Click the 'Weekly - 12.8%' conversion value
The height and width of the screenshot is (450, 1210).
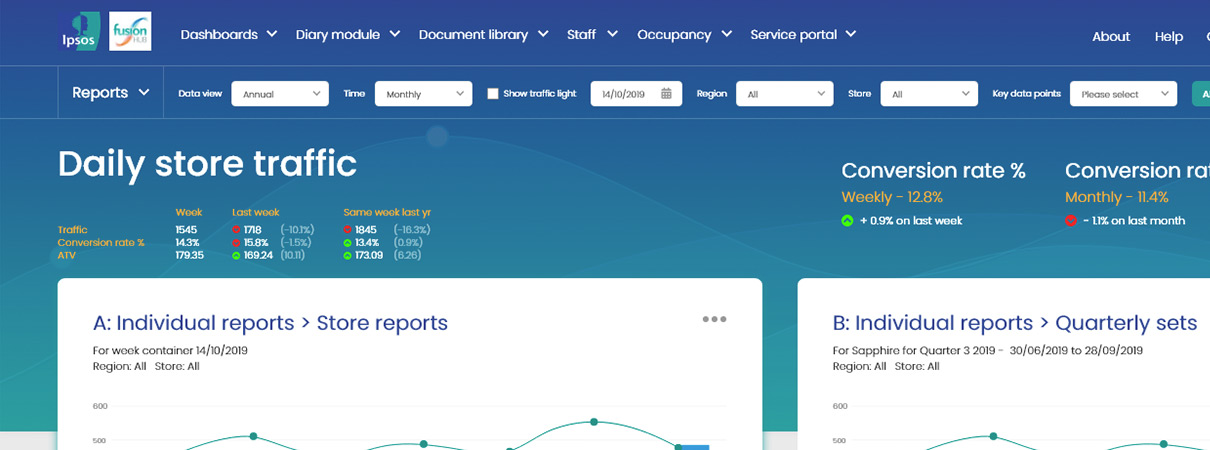click(892, 197)
